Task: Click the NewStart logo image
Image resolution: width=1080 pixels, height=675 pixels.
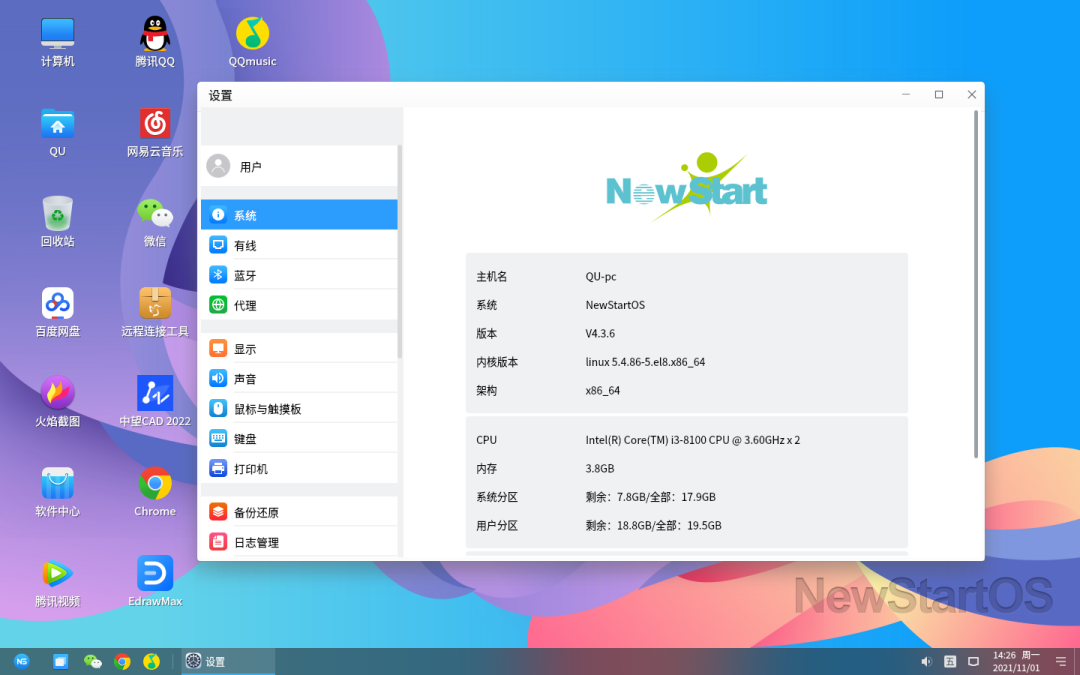Action: [x=687, y=187]
